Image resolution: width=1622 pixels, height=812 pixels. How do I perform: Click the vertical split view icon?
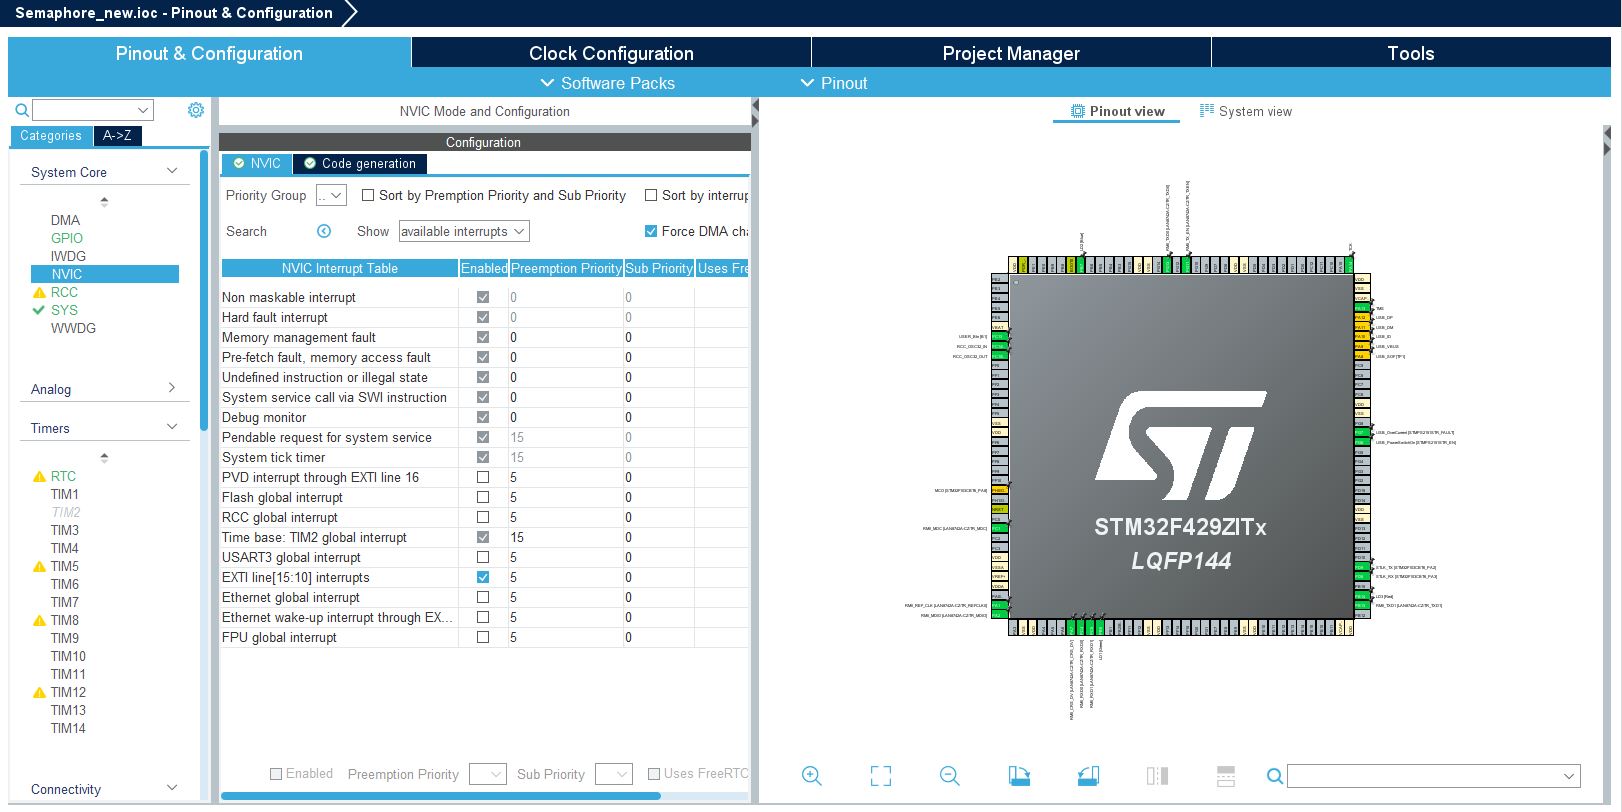click(x=1157, y=776)
